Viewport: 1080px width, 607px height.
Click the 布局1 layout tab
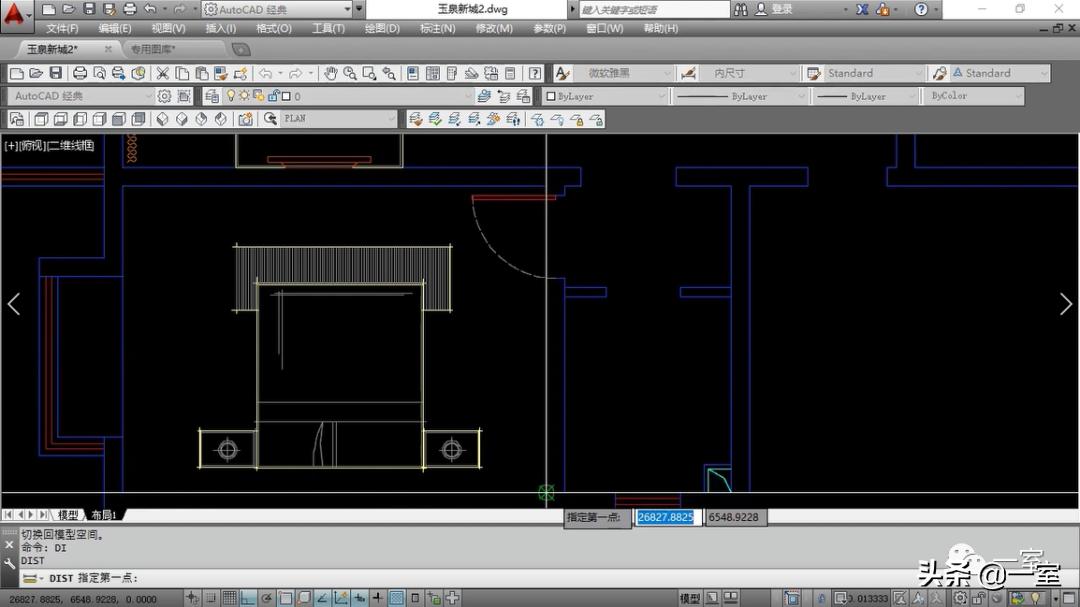104,515
